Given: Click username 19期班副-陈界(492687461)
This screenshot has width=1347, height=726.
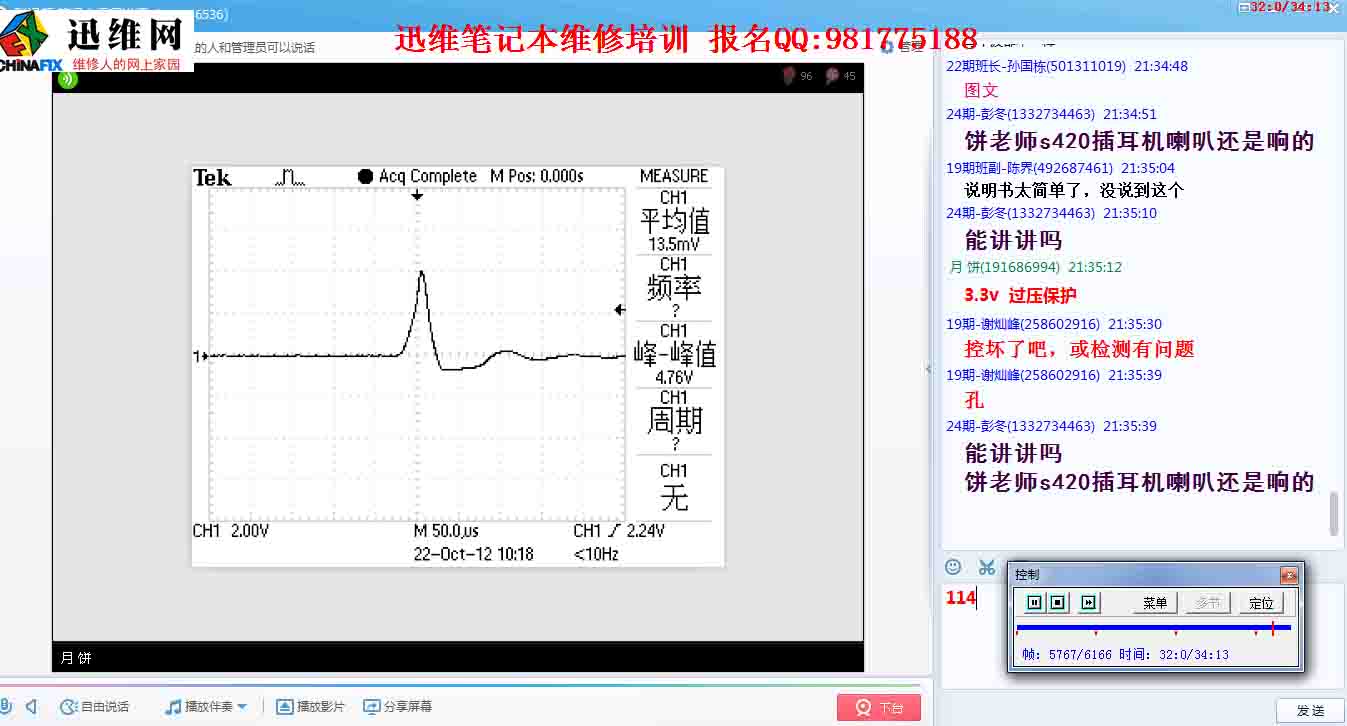Looking at the screenshot, I should 1029,168.
